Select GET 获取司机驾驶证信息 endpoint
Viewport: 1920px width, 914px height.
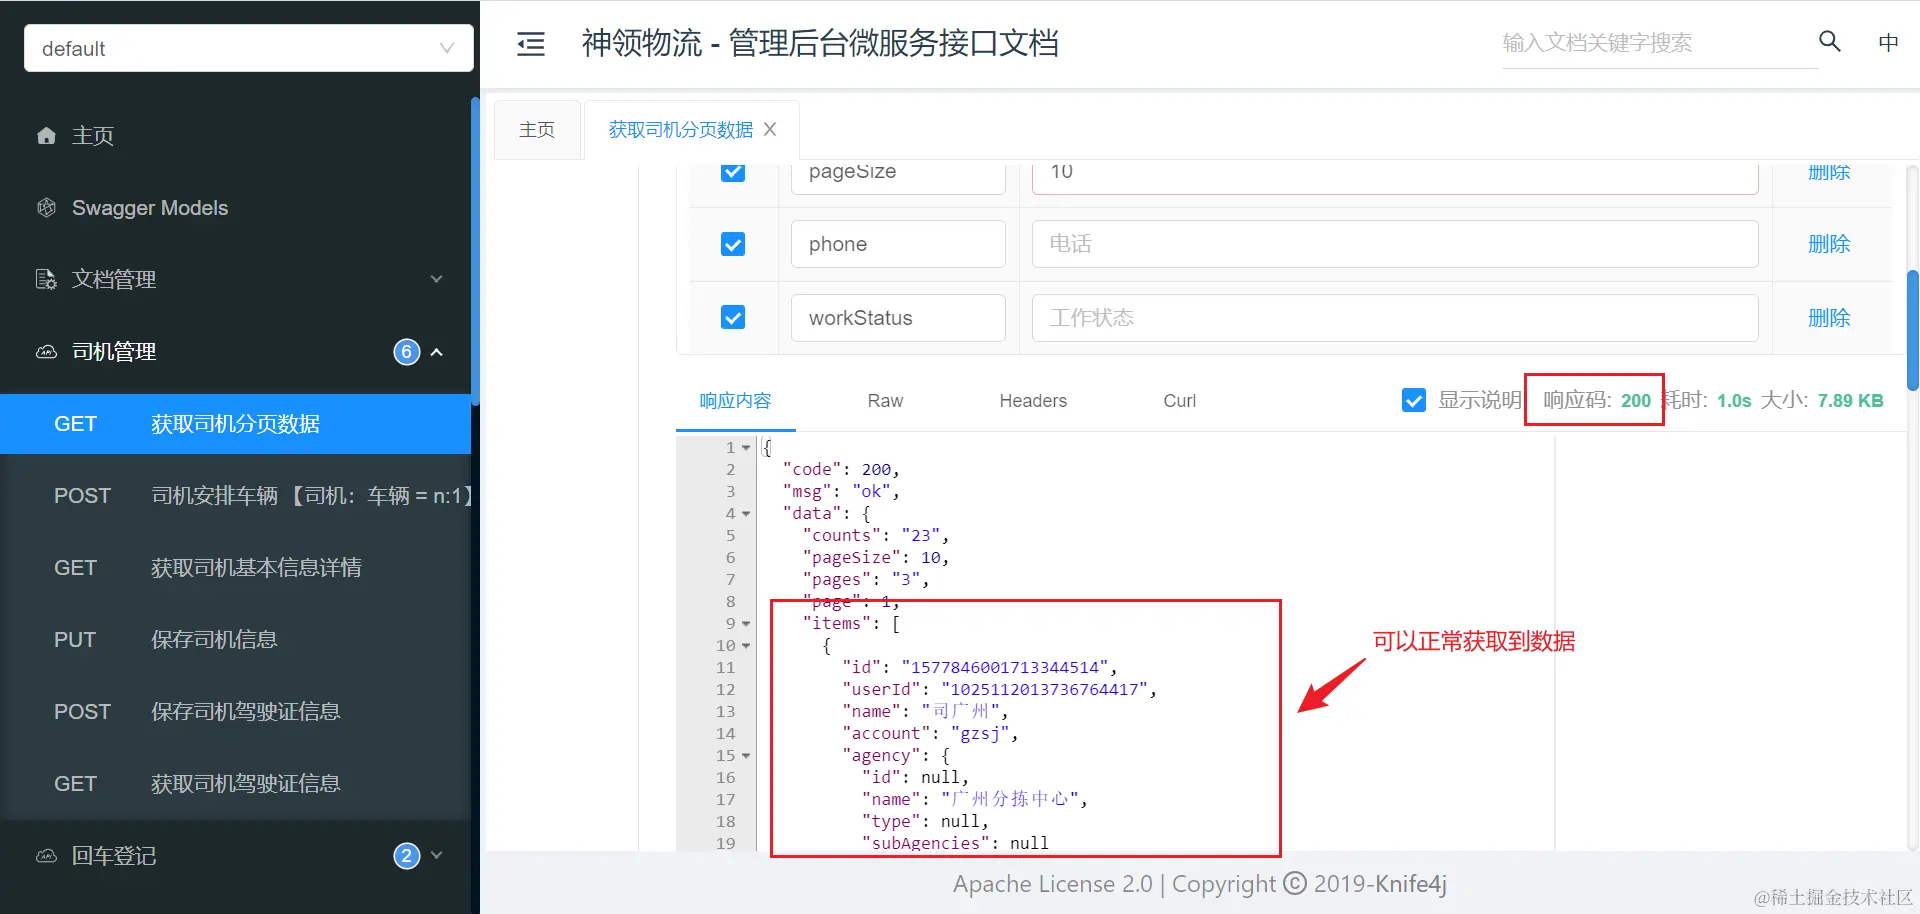[x=236, y=784]
